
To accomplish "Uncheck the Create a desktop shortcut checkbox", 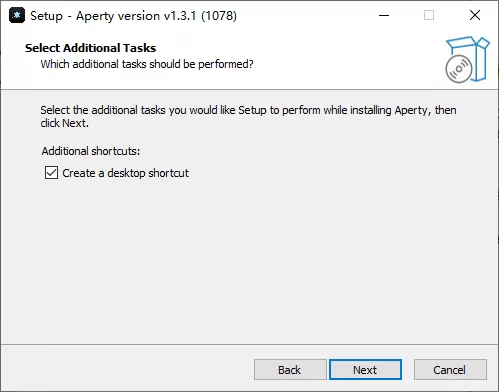I will click(x=51, y=173).
